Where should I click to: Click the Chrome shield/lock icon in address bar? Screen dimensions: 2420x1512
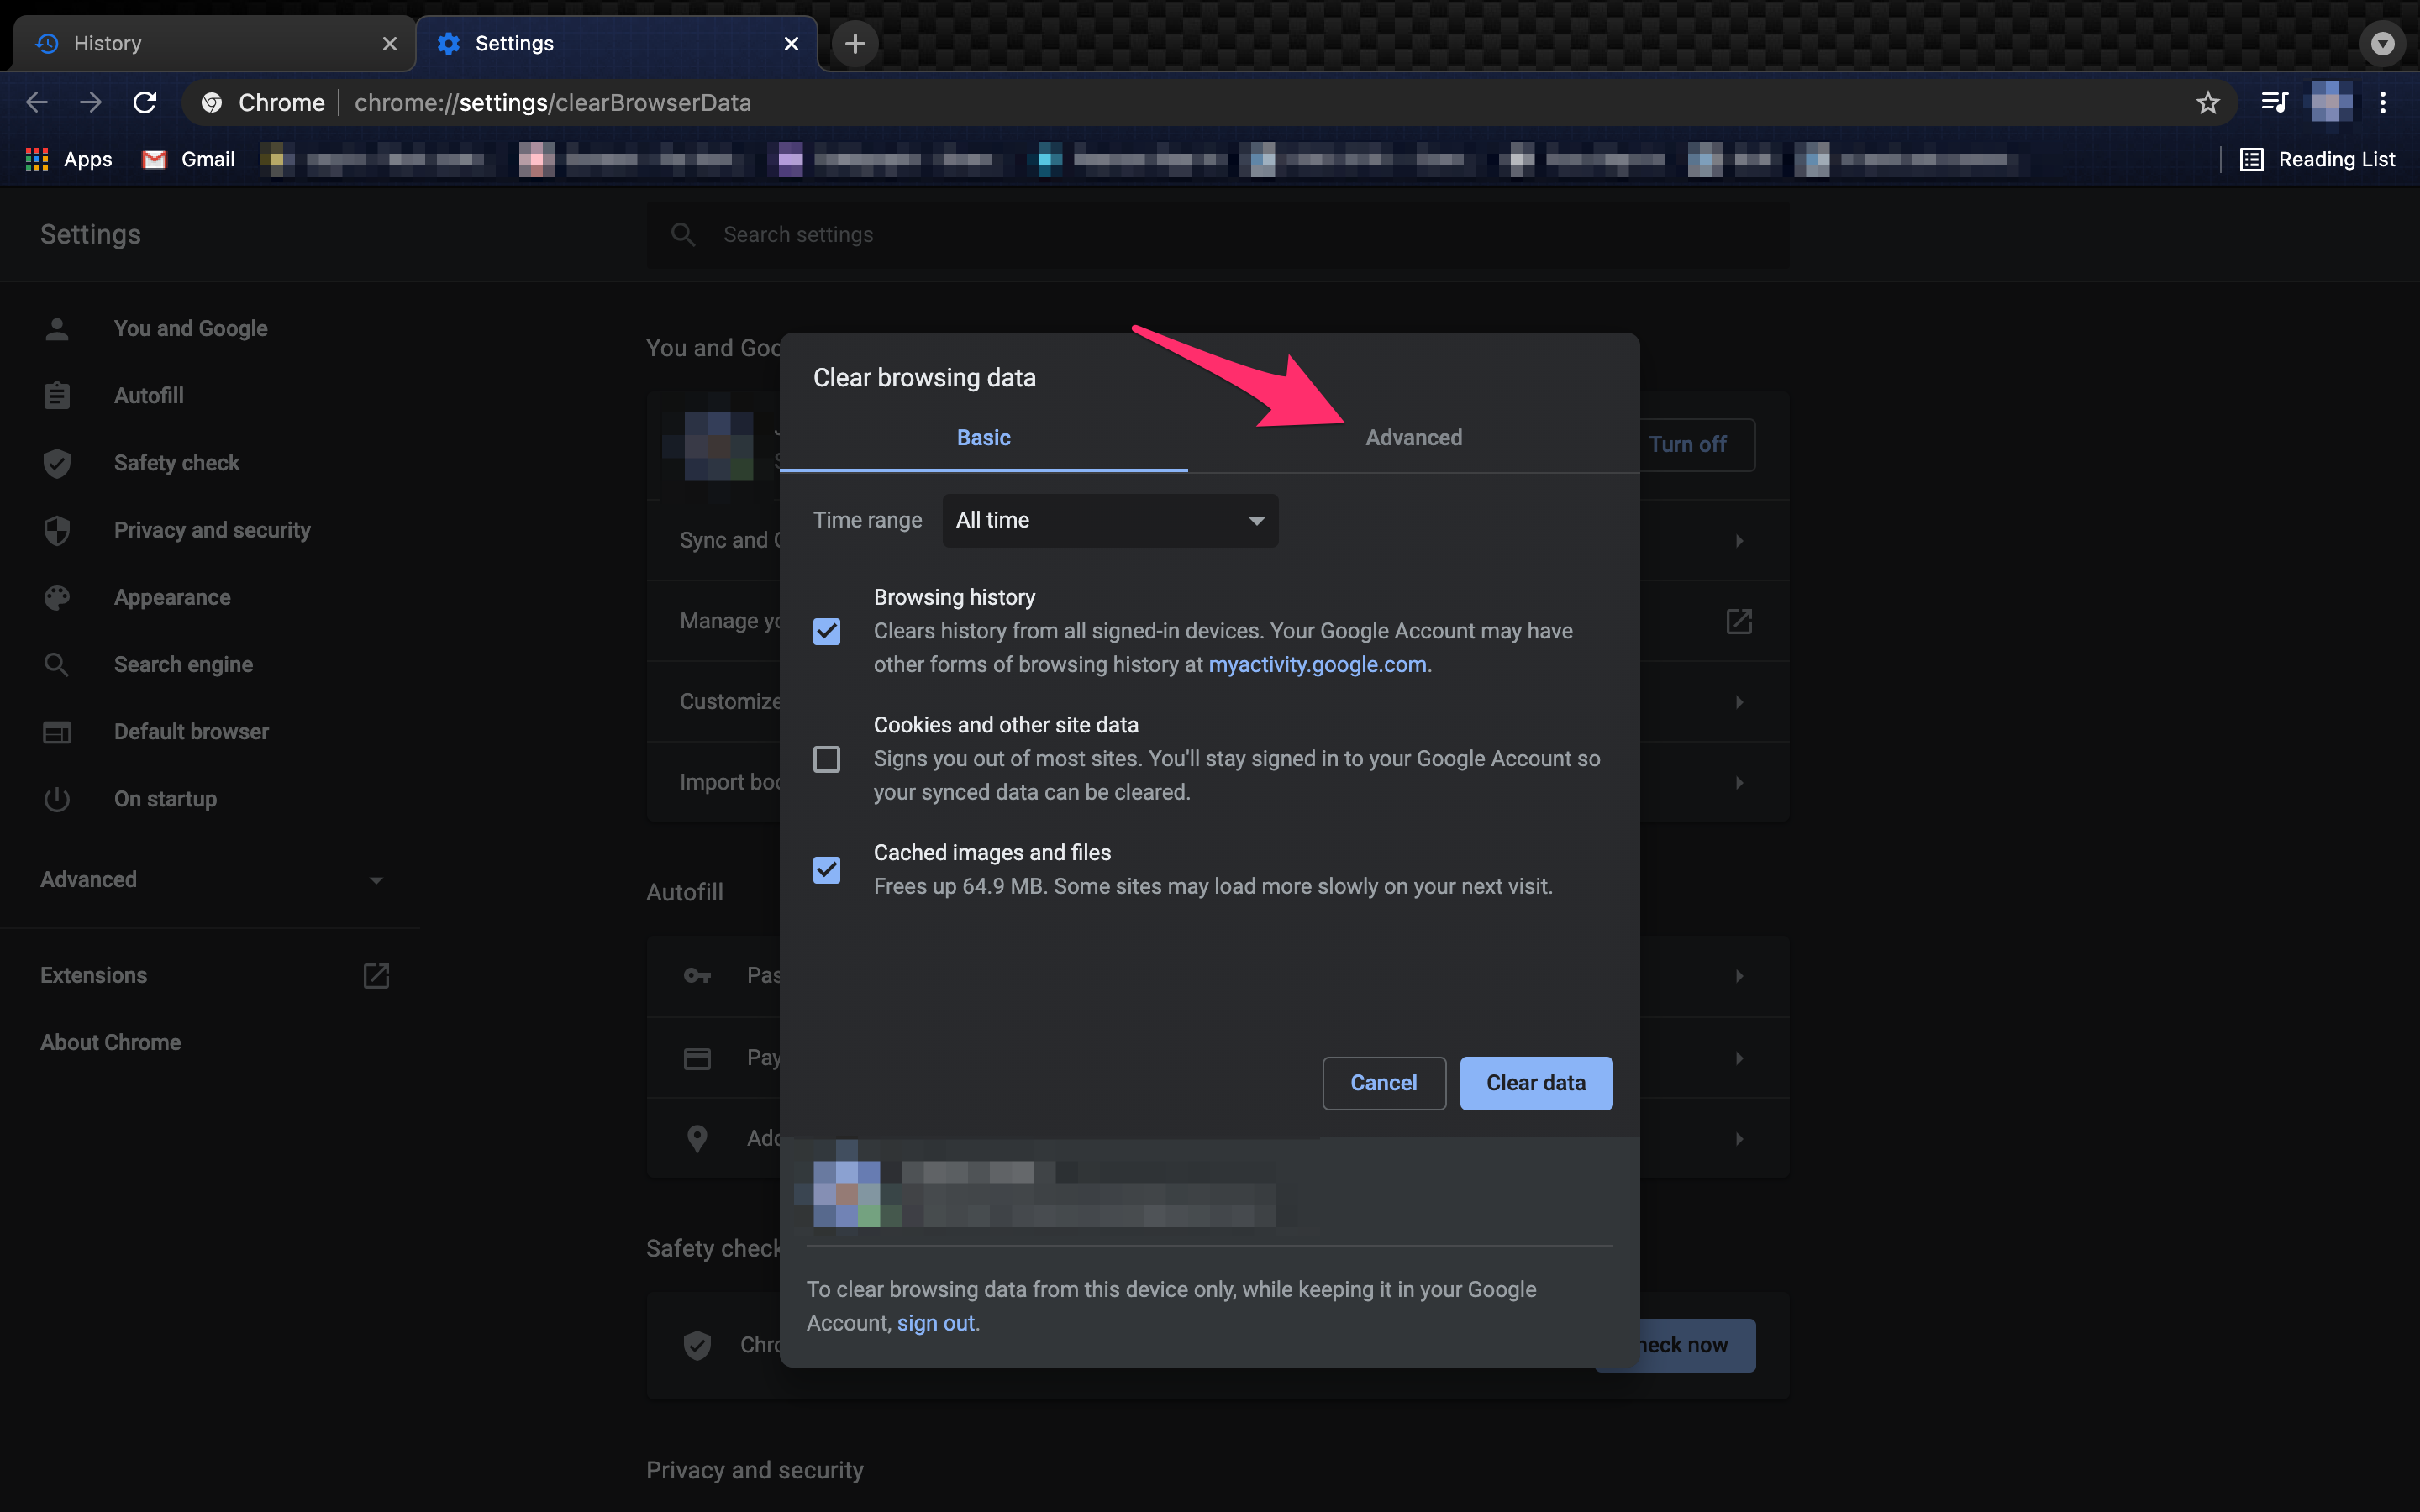(209, 101)
